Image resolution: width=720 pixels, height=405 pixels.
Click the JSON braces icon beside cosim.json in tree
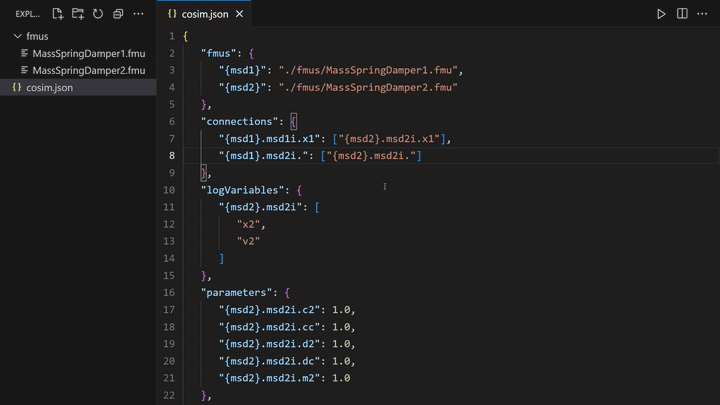pyautogui.click(x=17, y=87)
